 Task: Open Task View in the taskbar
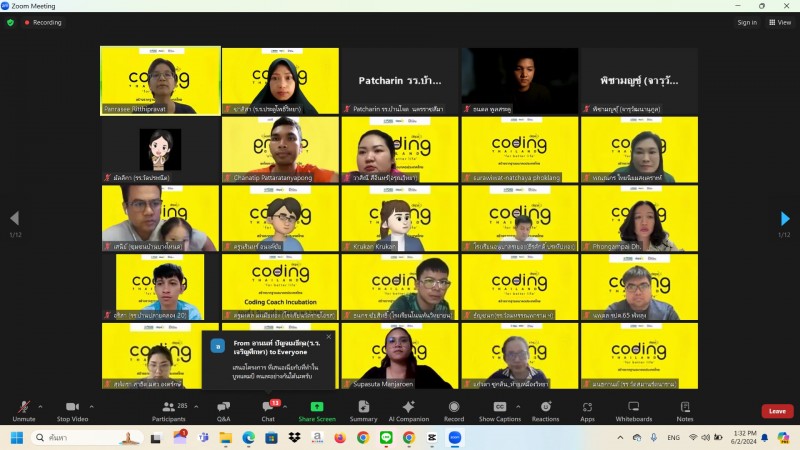156,438
